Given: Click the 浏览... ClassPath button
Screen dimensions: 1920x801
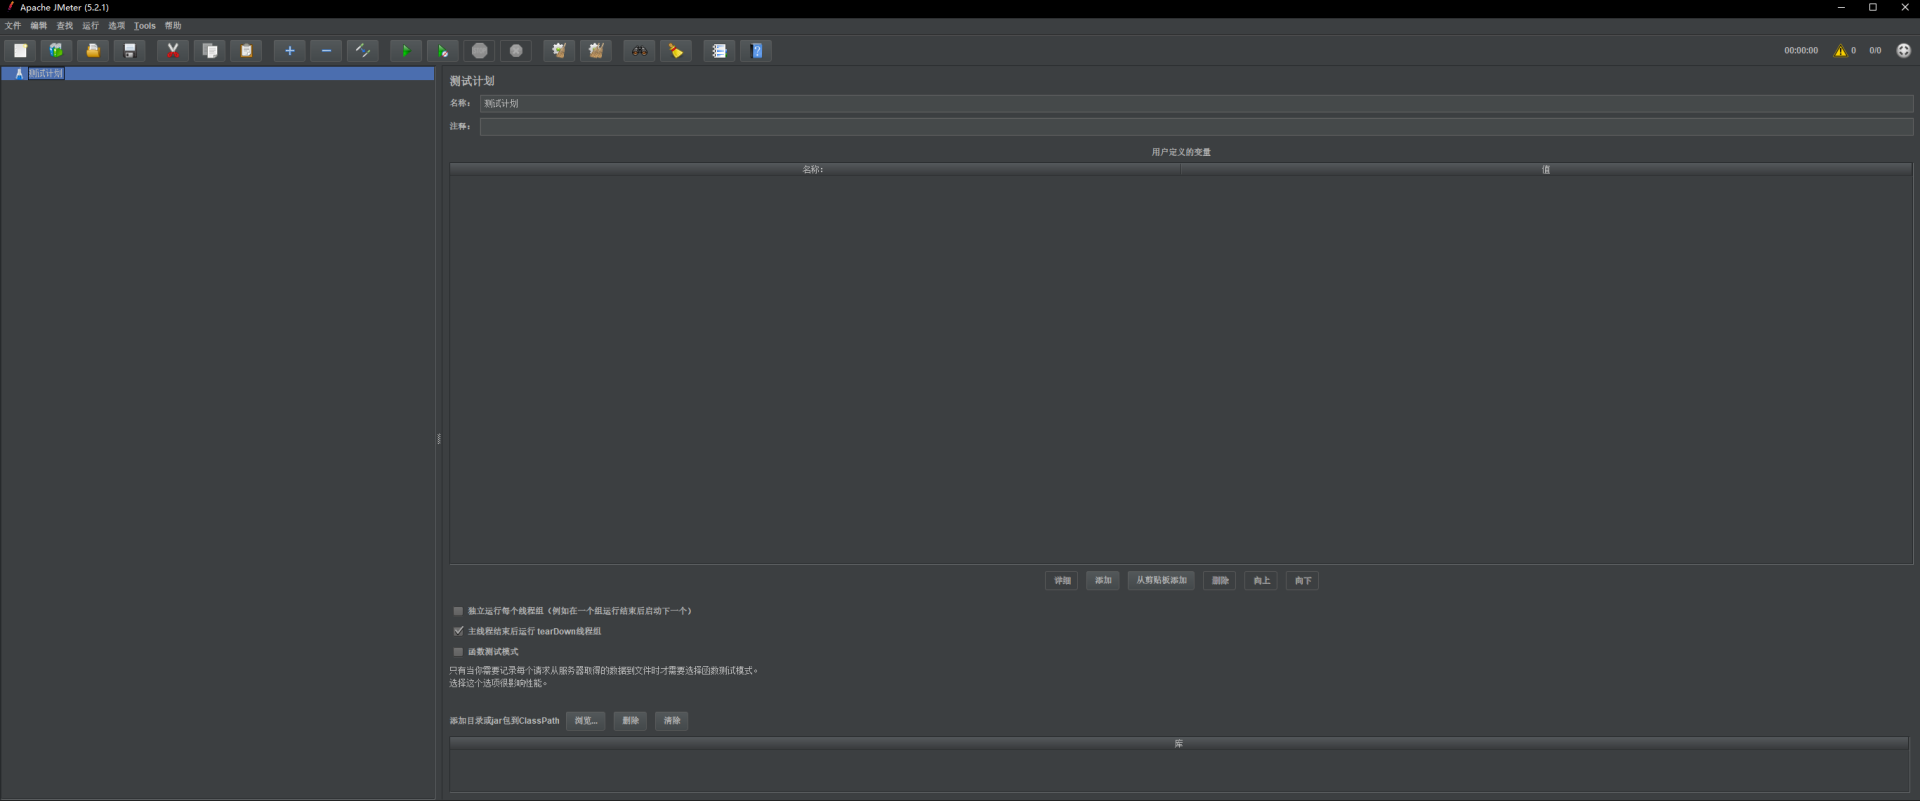Looking at the screenshot, I should tap(585, 721).
